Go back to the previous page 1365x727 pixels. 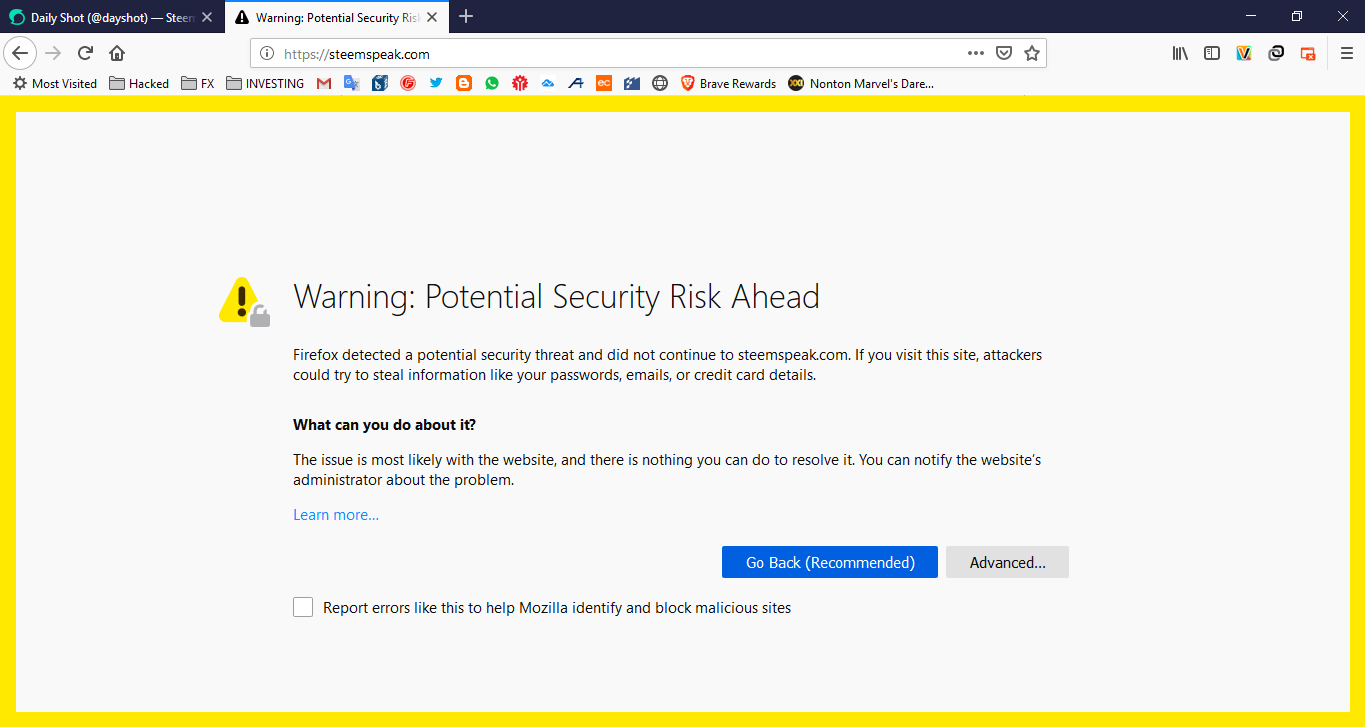pos(20,53)
